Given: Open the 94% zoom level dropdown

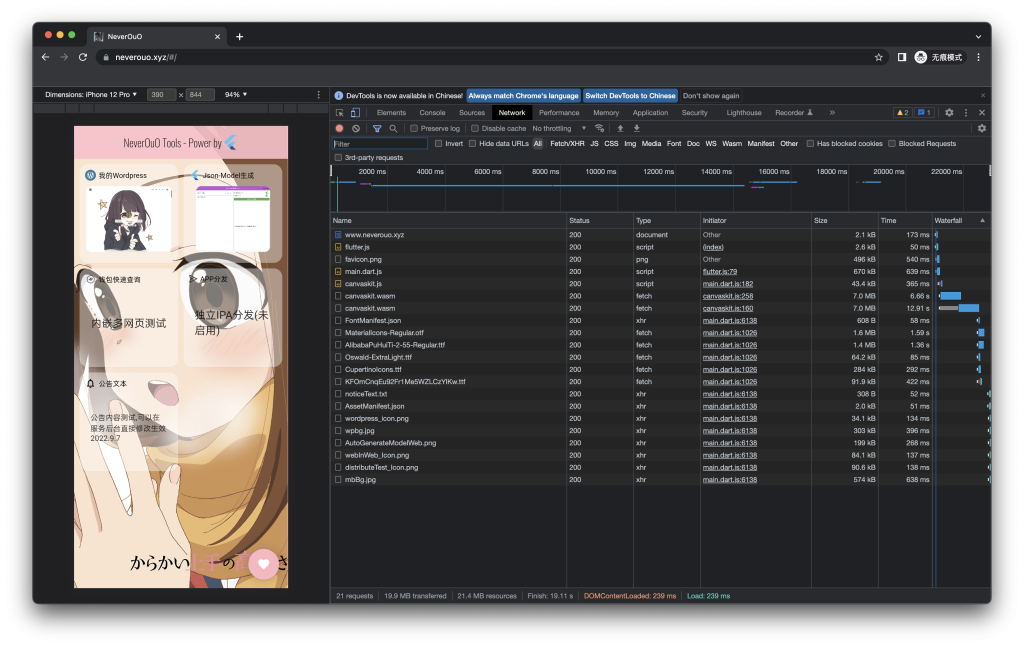Looking at the screenshot, I should (x=236, y=94).
